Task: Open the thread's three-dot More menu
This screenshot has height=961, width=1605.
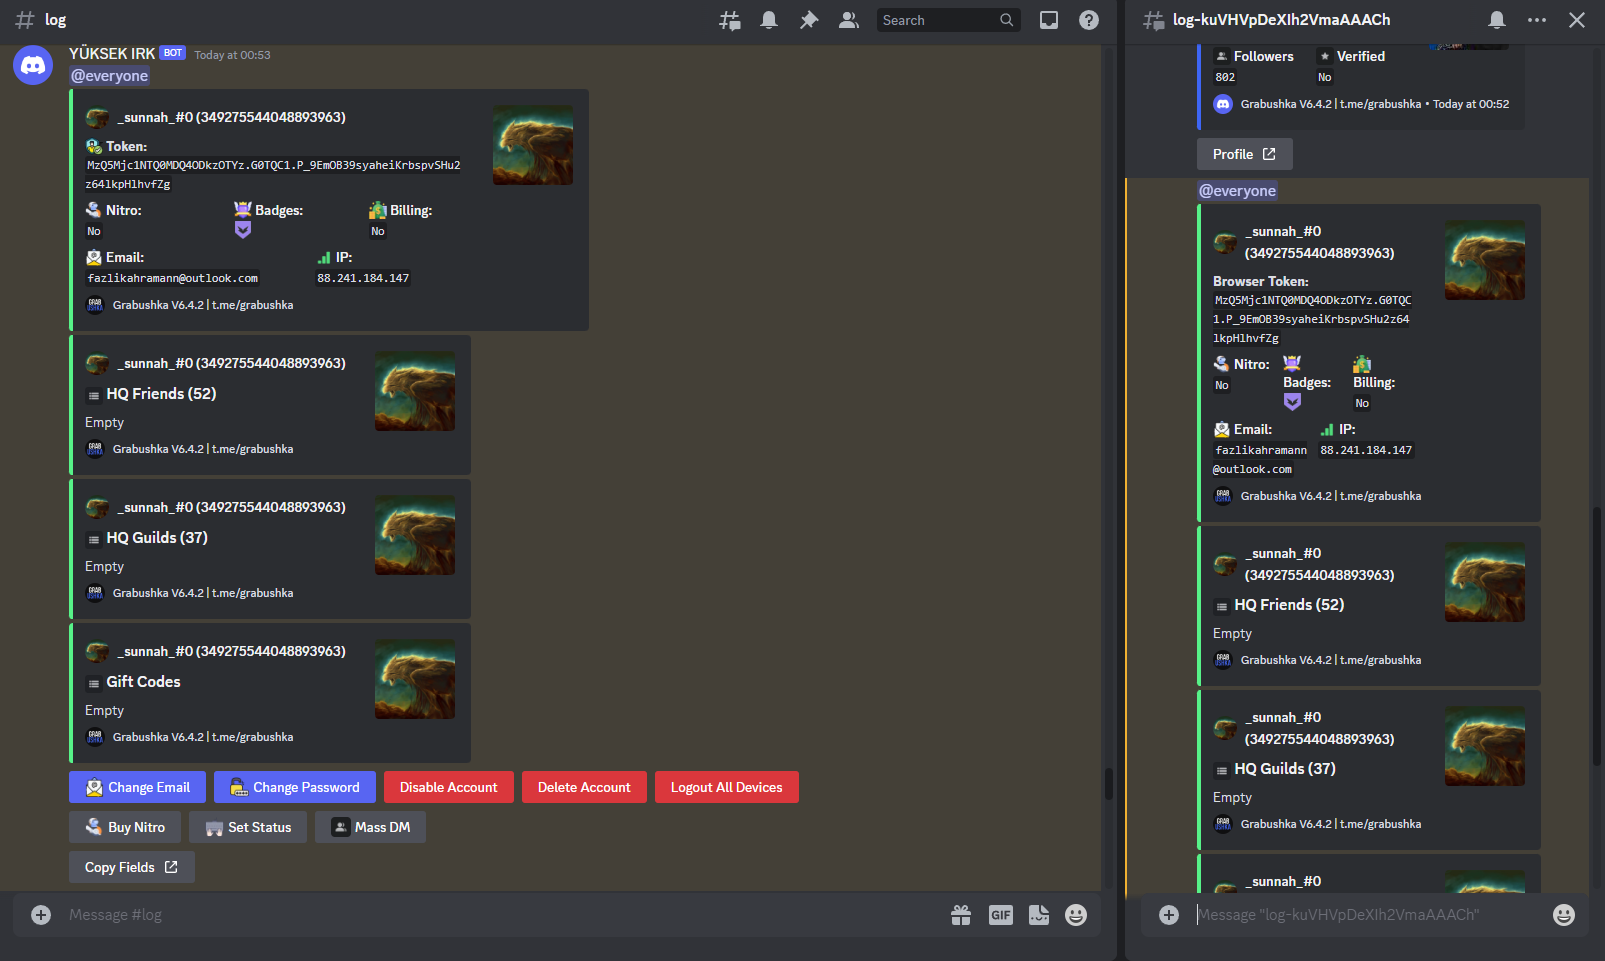Action: [1537, 20]
